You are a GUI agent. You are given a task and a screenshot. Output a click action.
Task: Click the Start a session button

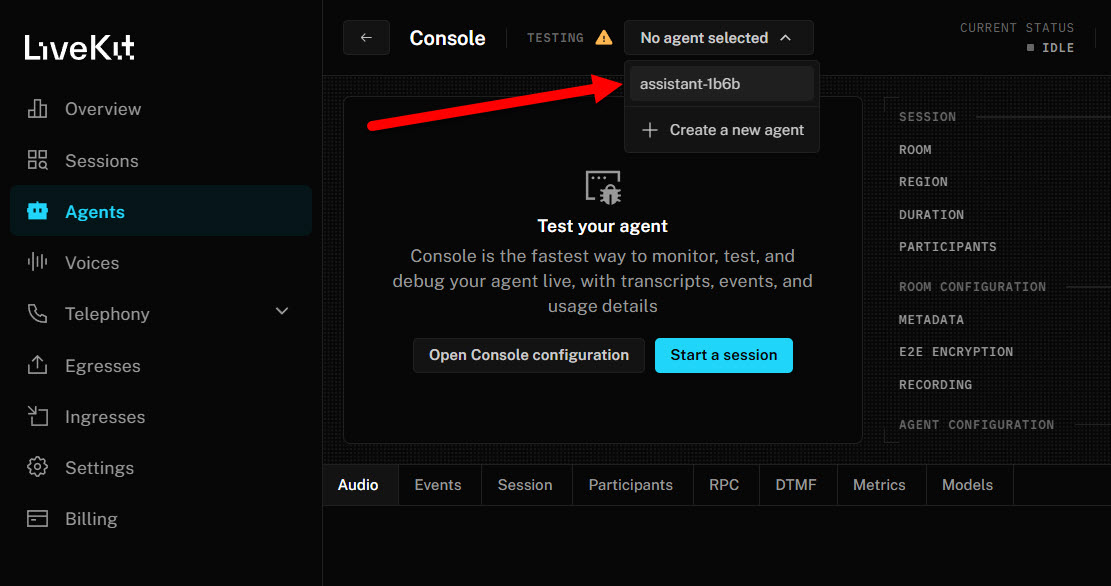tap(723, 355)
